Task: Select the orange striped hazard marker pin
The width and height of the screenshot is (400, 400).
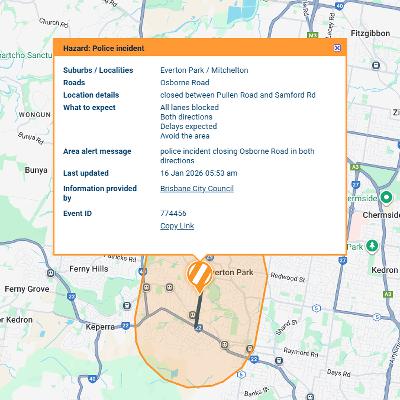Action: (200, 276)
